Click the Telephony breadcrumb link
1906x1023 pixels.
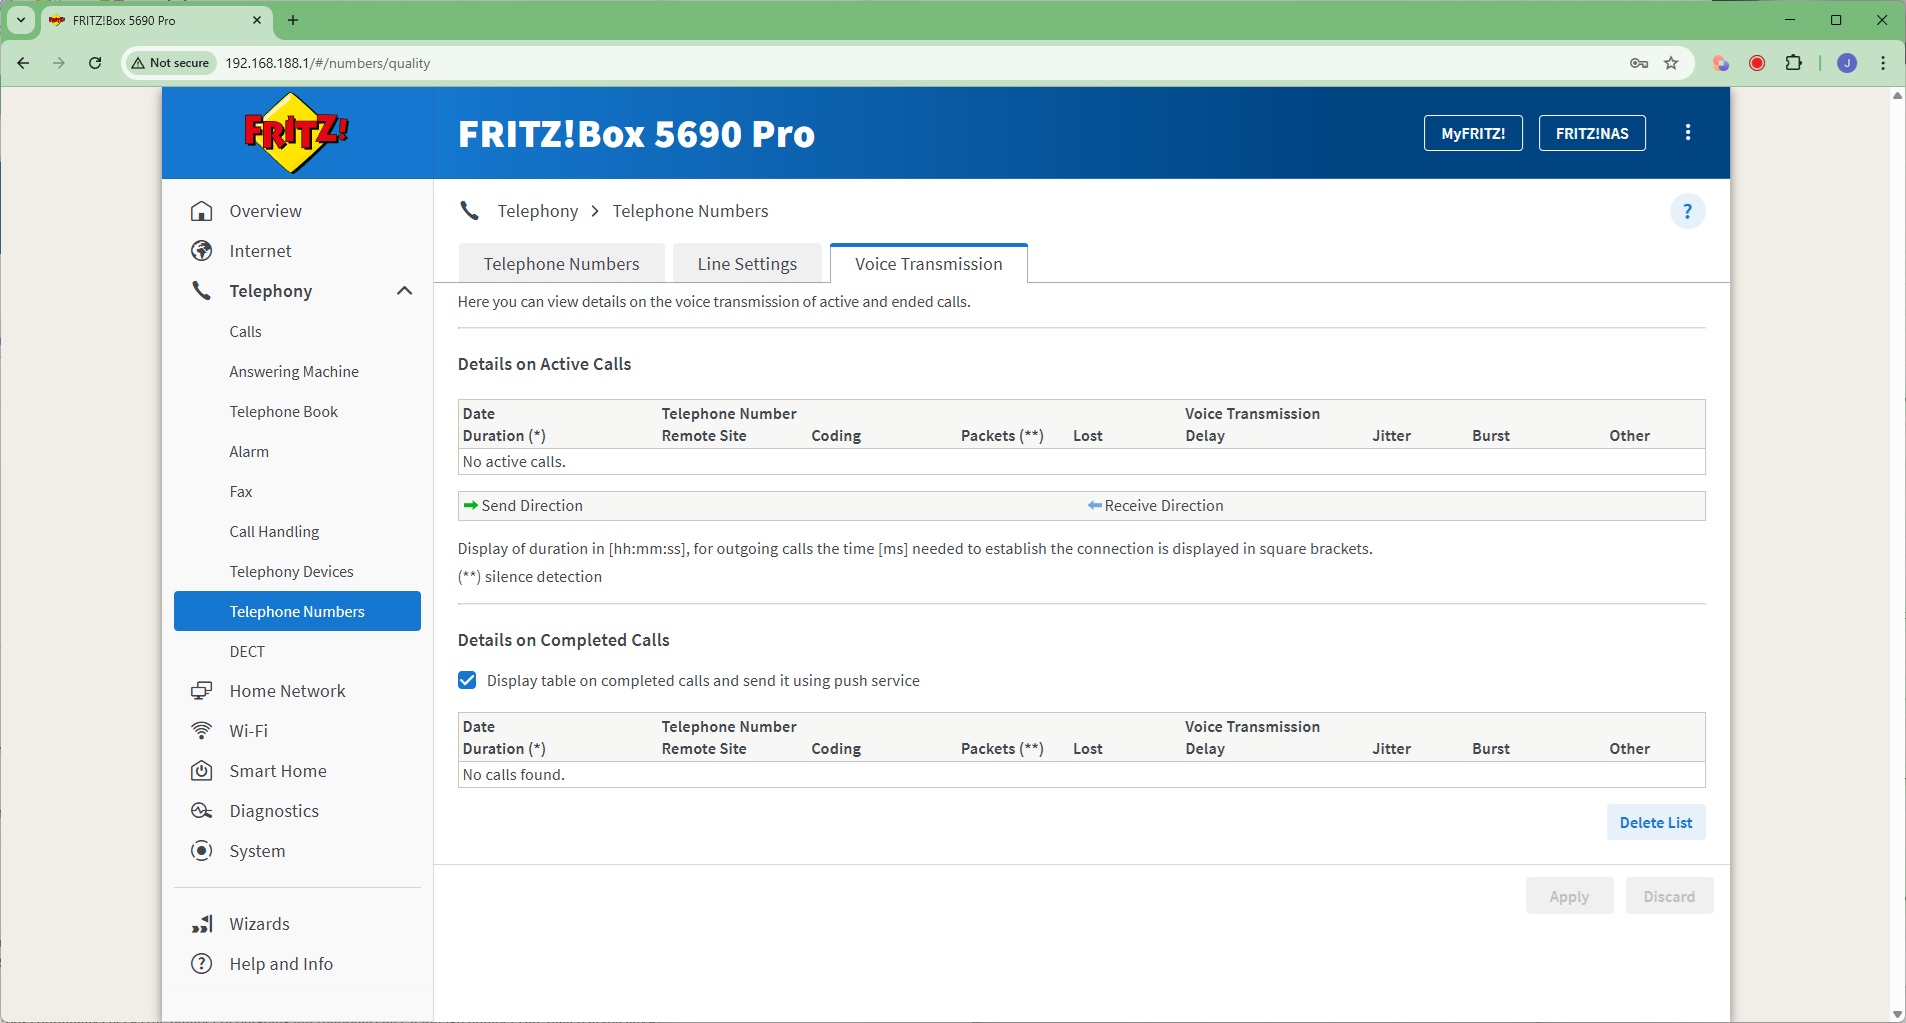tap(538, 211)
